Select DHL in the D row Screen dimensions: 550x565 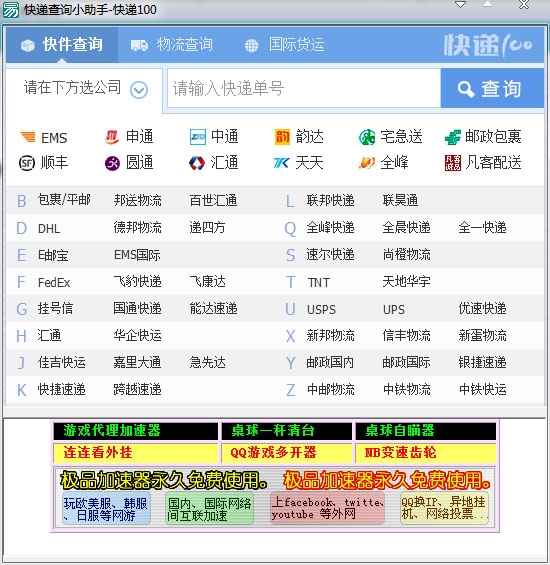click(49, 228)
